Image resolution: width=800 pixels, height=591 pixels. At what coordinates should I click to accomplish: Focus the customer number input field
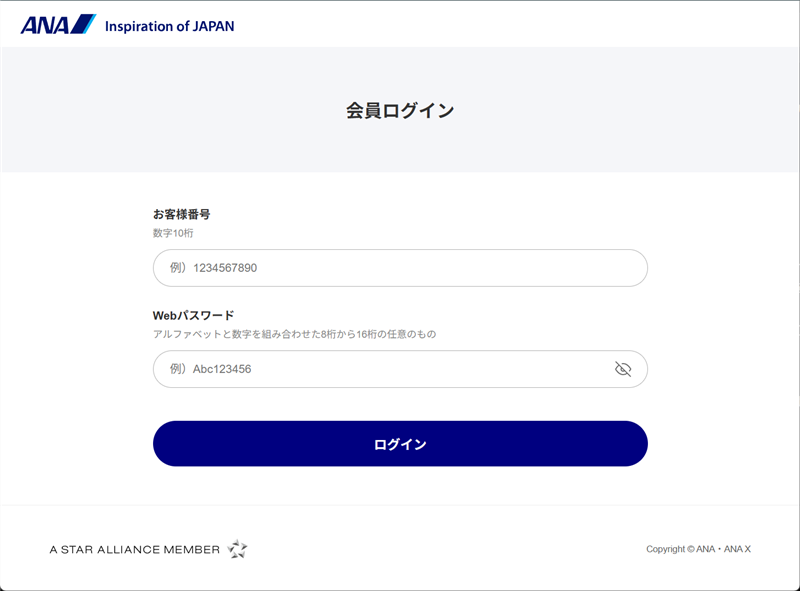point(400,268)
